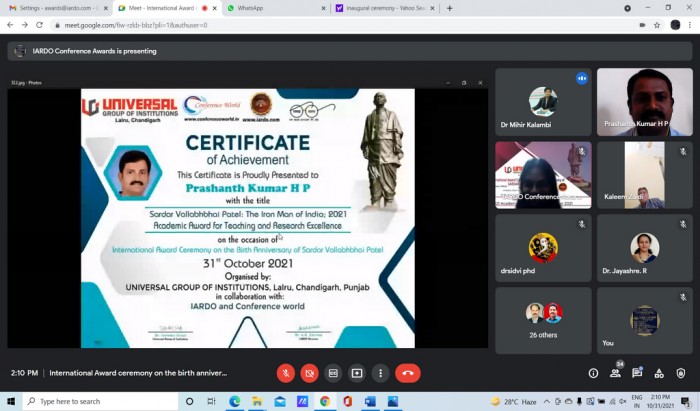Show everyone participants panel icon

pyautogui.click(x=615, y=373)
